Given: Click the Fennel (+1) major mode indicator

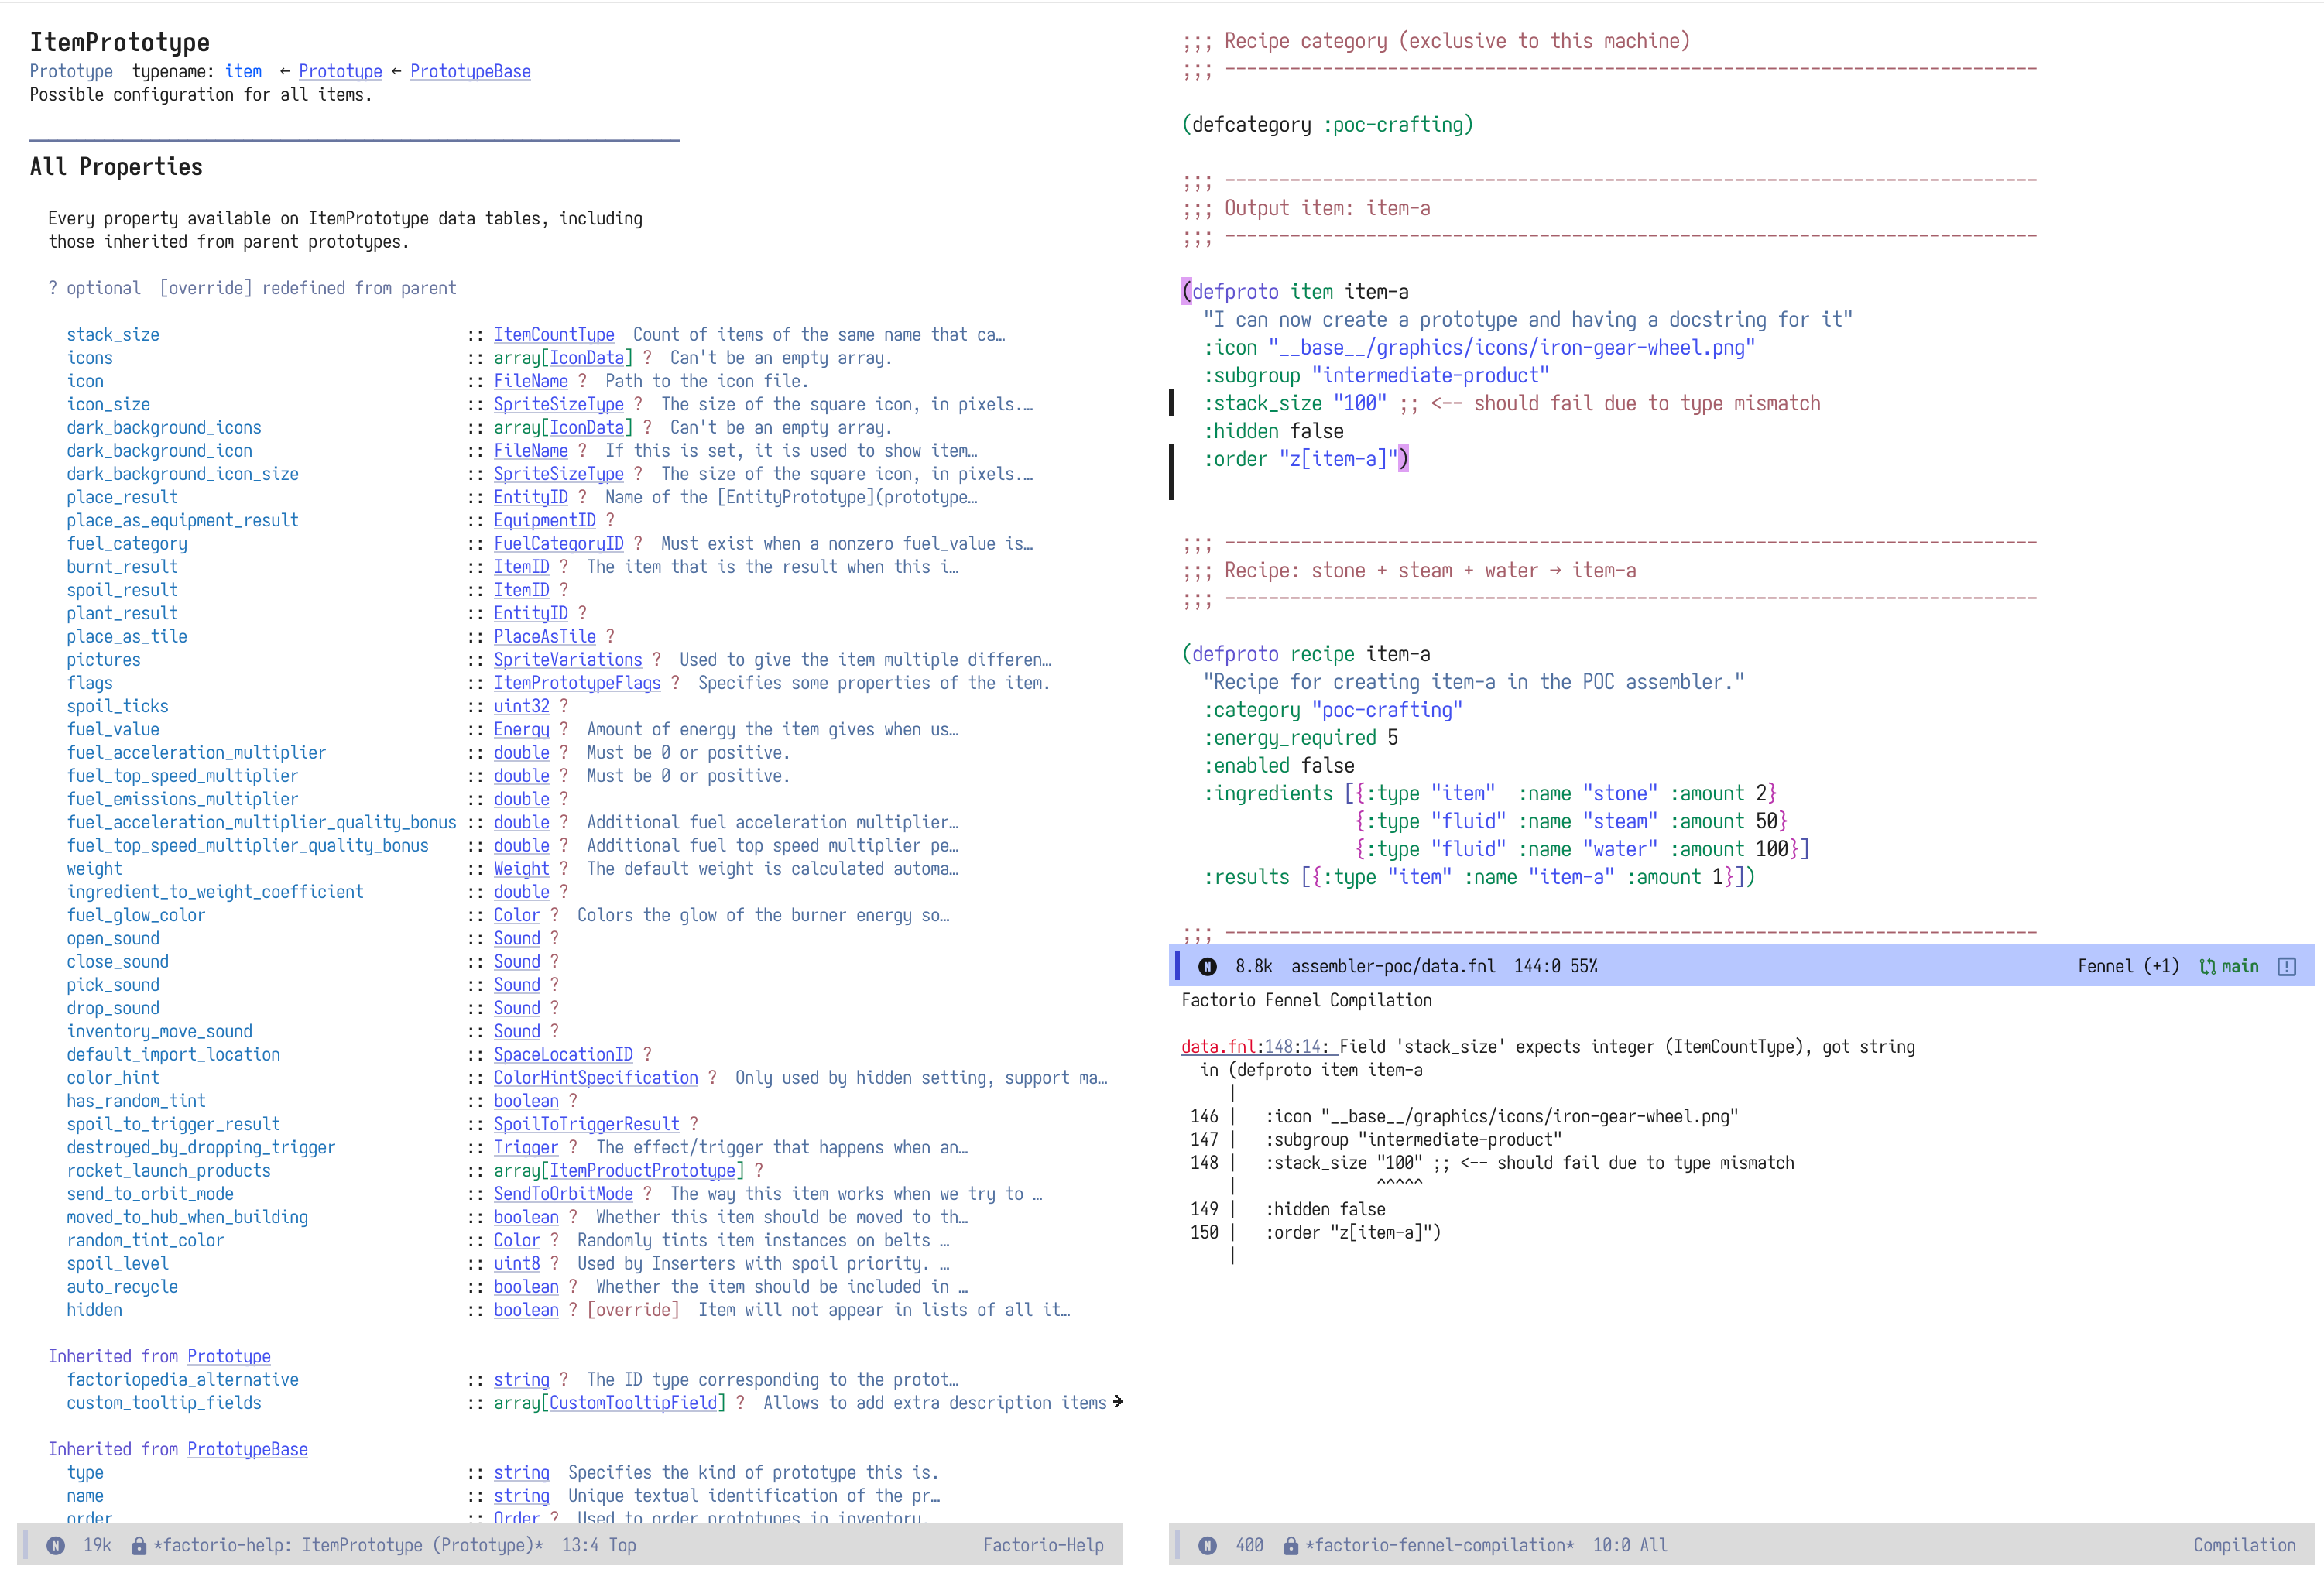Looking at the screenshot, I should (x=2128, y=966).
